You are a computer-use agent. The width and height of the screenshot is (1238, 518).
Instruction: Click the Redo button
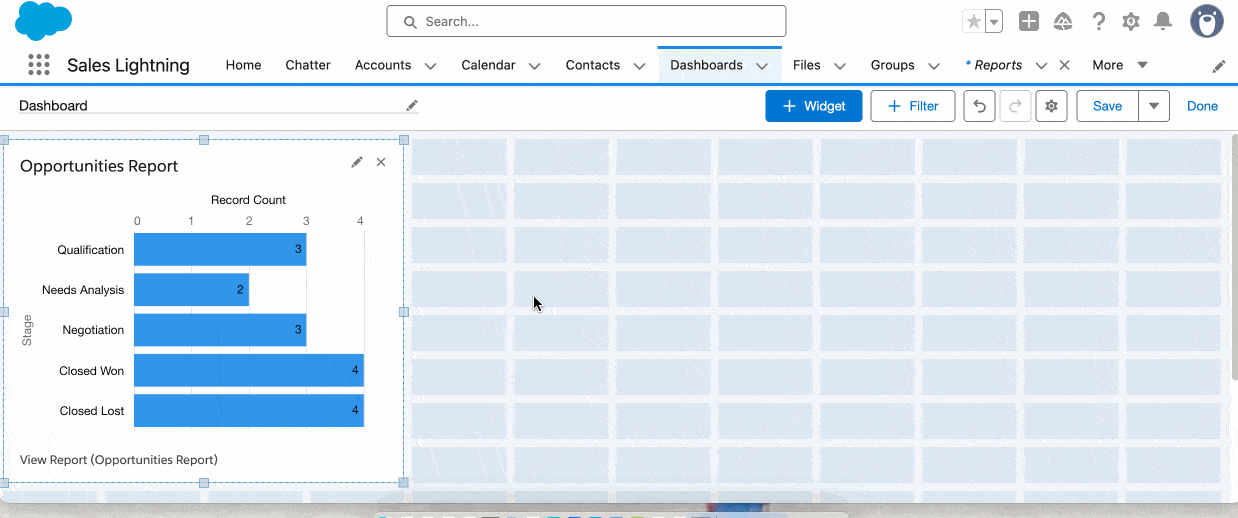(x=1014, y=106)
